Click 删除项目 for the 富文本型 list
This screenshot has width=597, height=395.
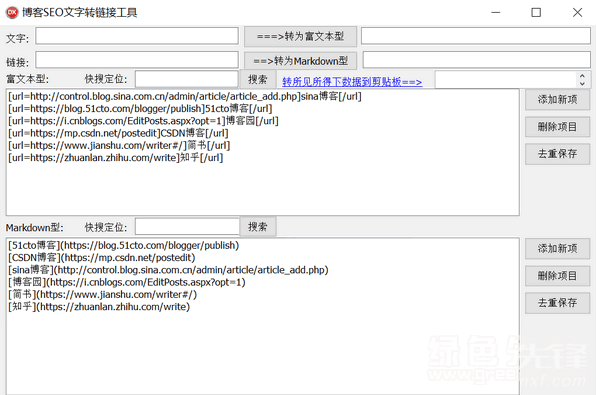pos(557,127)
